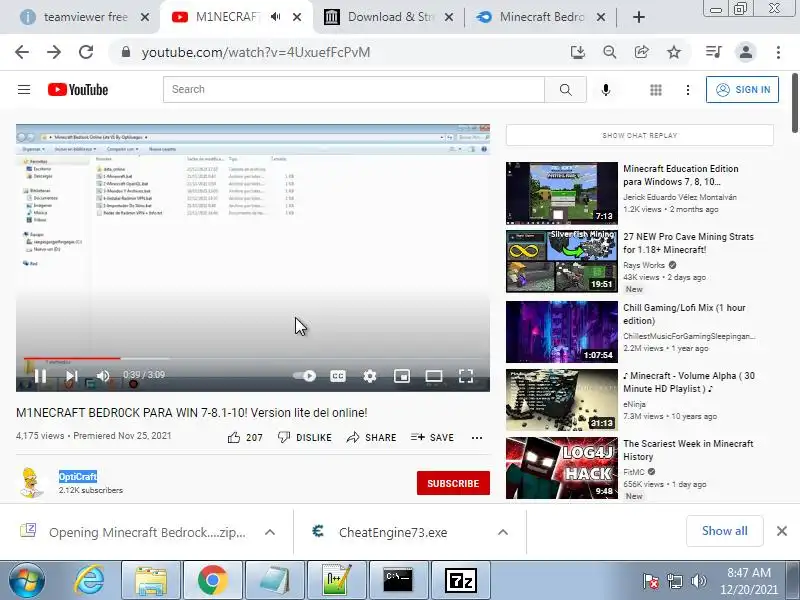The image size is (800, 600).
Task: Open the Chrome profile avatar
Action: coord(745,52)
